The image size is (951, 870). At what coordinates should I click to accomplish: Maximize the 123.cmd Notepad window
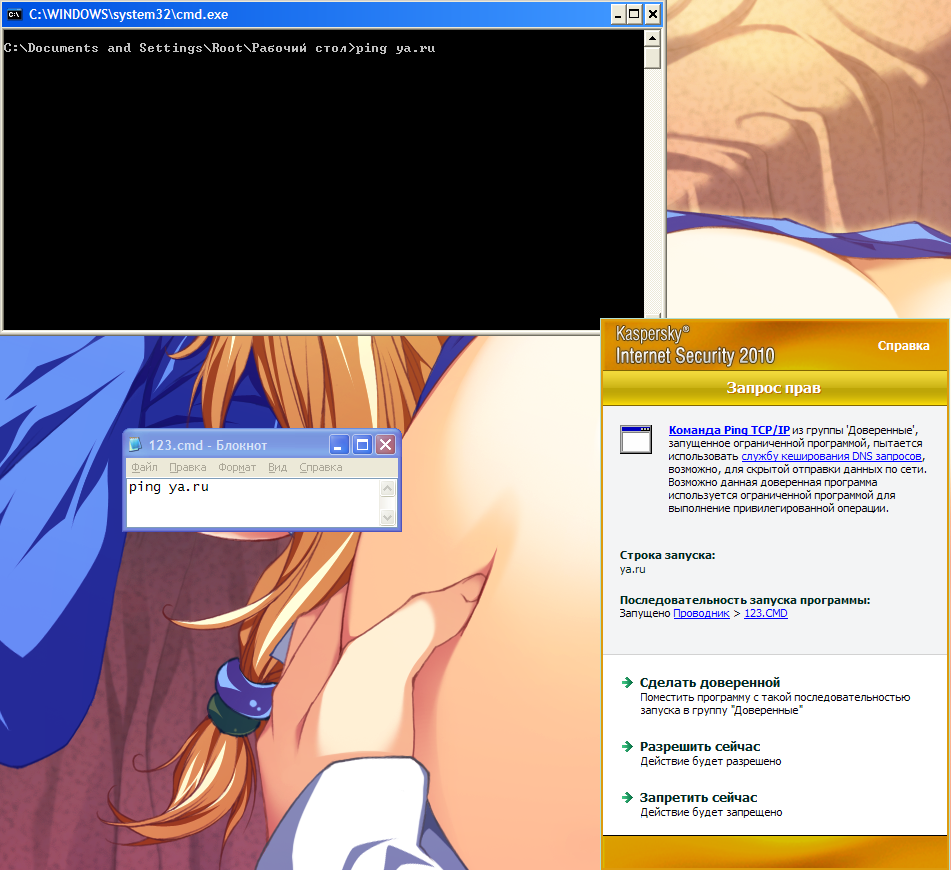coord(362,445)
